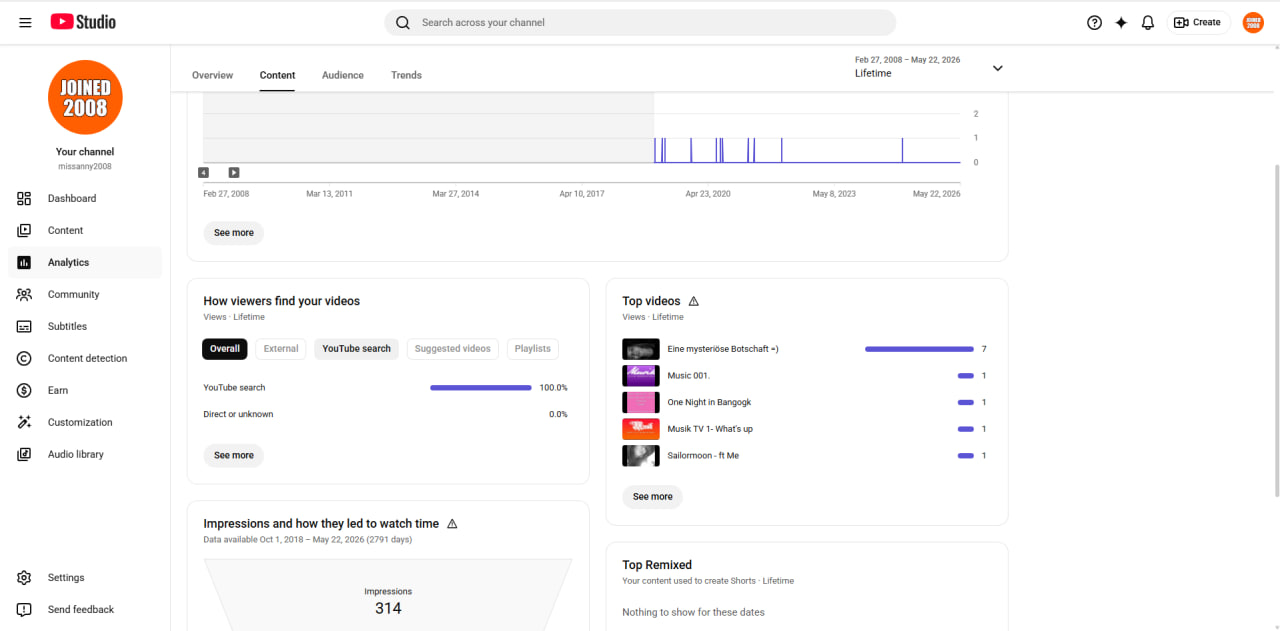The height and width of the screenshot is (631, 1280).
Task: Click the missanny2008 channel handle
Action: click(85, 167)
